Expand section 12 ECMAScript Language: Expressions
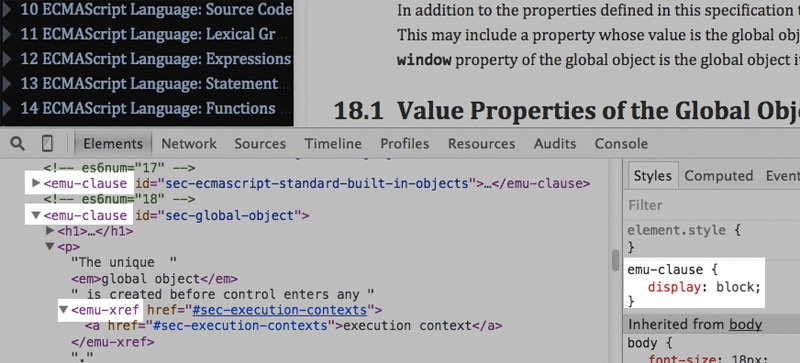 [6, 59]
